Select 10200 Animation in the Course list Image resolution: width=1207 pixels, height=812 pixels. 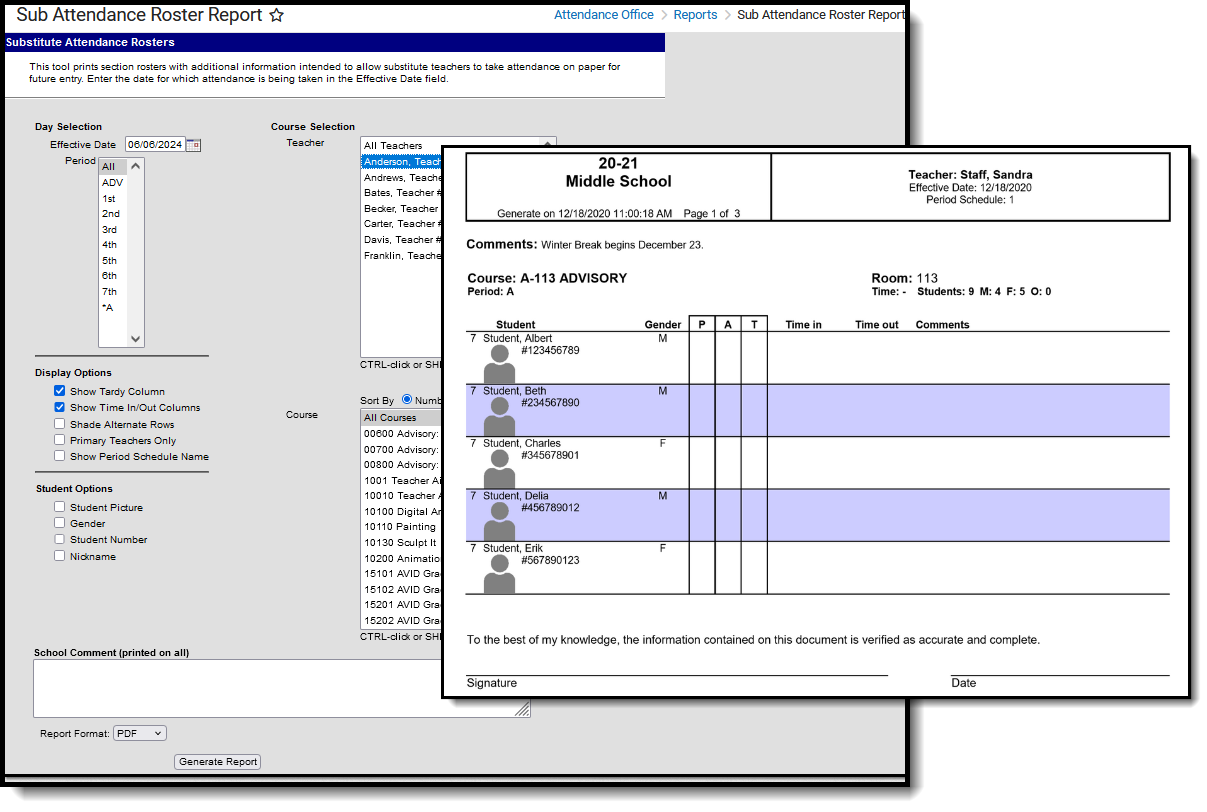(x=402, y=559)
